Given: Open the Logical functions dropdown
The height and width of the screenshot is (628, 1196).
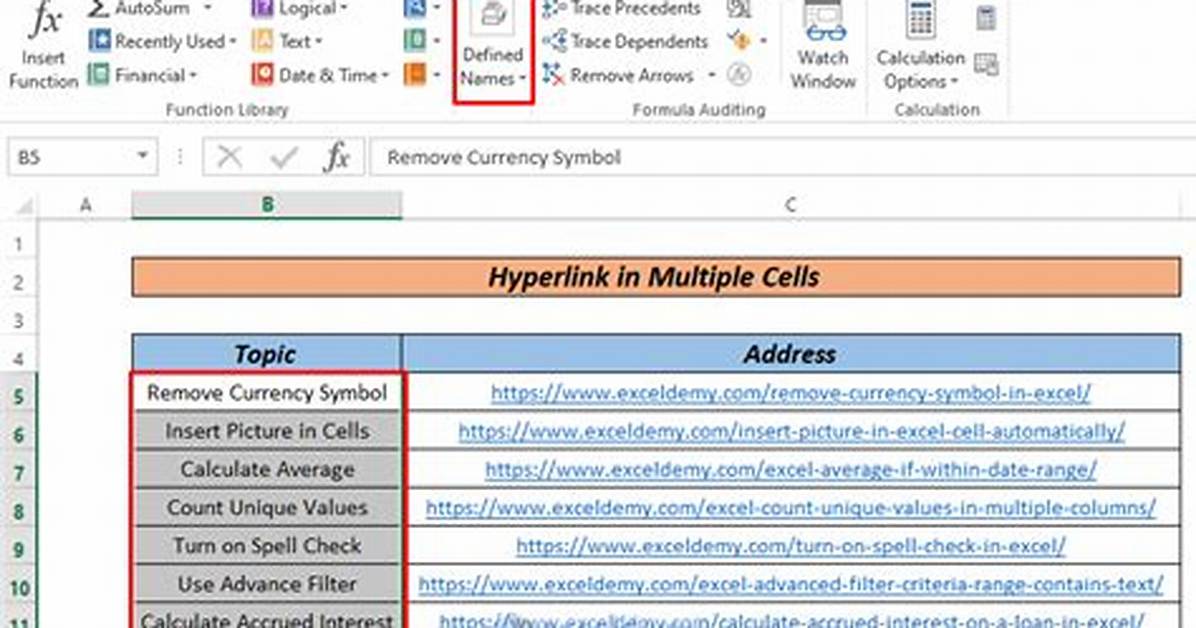Looking at the screenshot, I should (299, 8).
